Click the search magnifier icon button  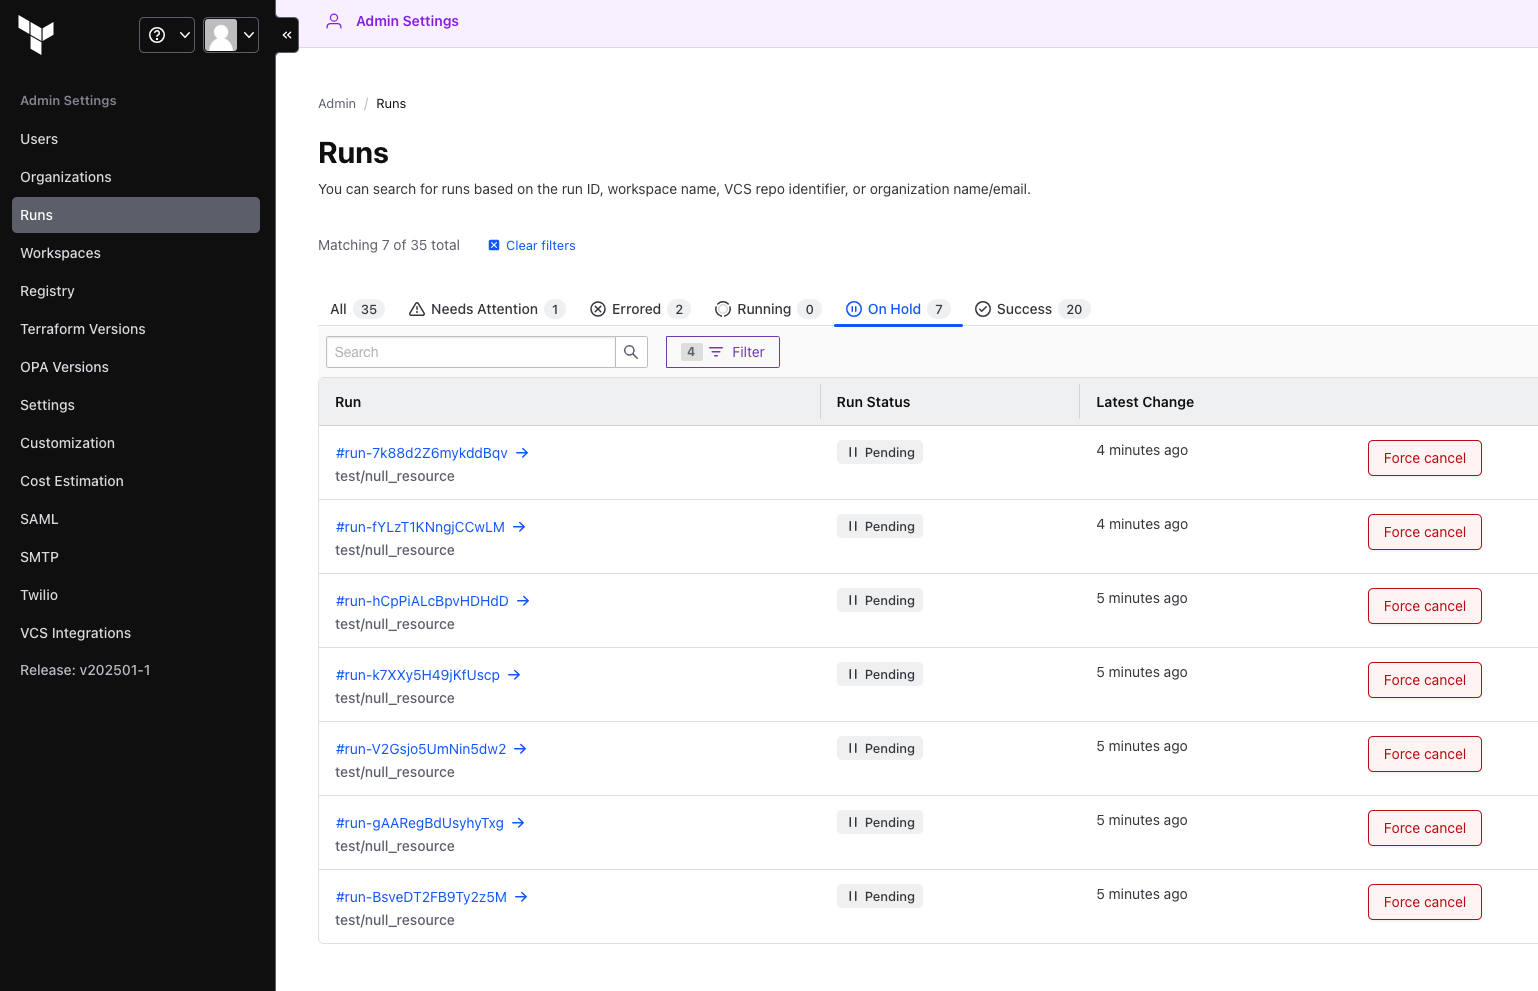click(x=631, y=352)
